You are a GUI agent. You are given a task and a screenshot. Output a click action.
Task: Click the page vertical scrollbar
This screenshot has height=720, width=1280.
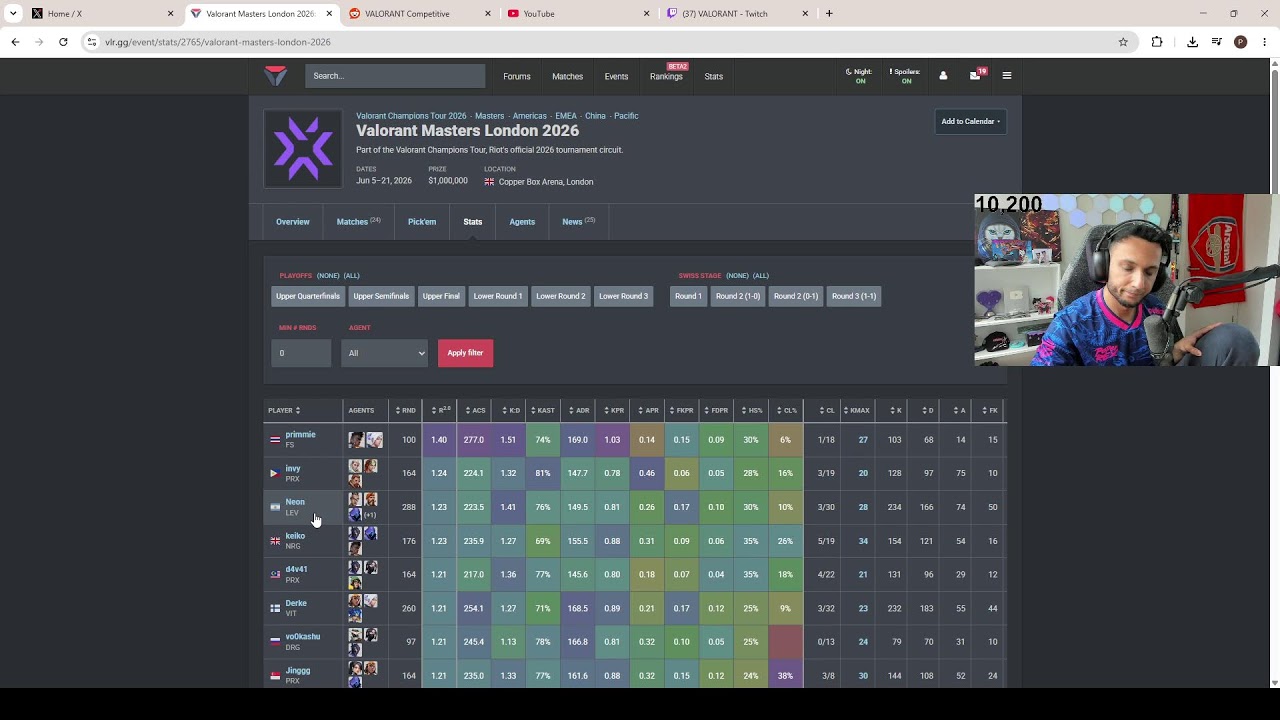tap(1274, 370)
